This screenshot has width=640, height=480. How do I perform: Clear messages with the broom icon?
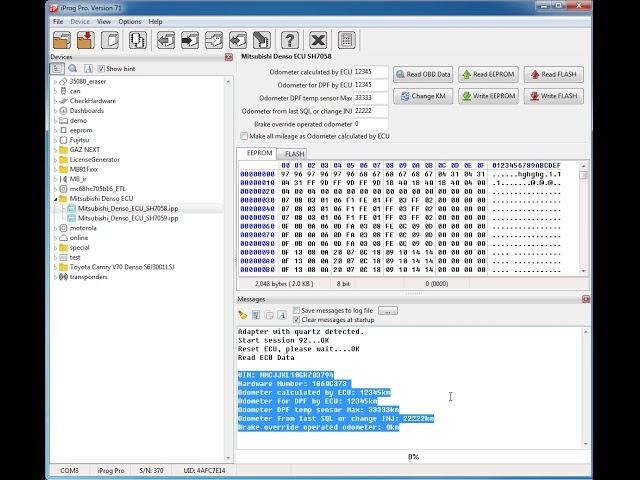click(243, 315)
